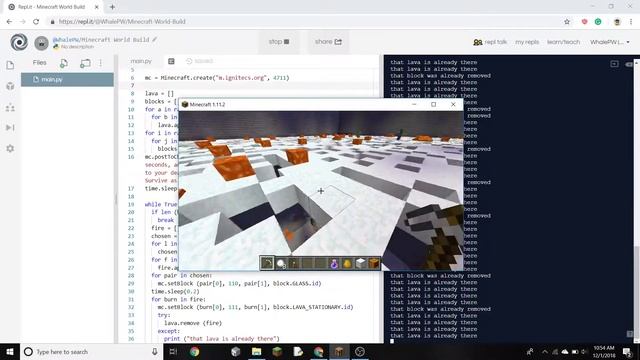640x360 pixels.
Task: Stop the running repl
Action: tap(279, 42)
